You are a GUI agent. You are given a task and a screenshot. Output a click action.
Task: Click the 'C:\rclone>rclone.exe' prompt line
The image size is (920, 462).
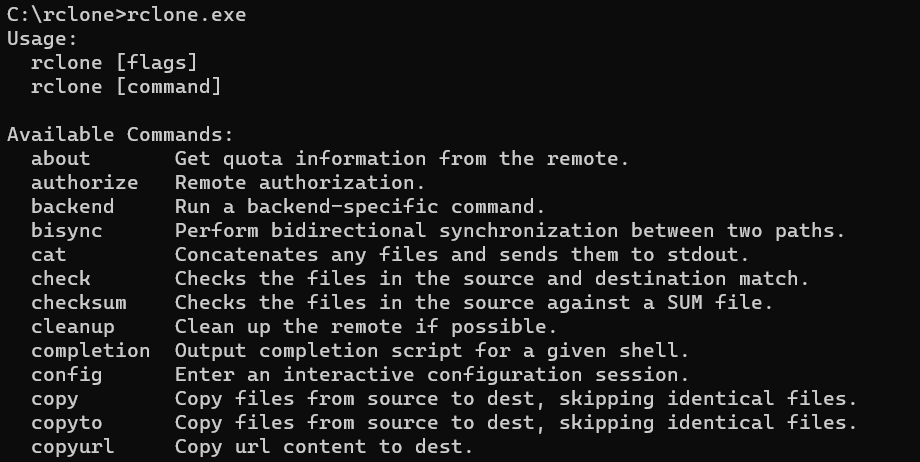126,15
